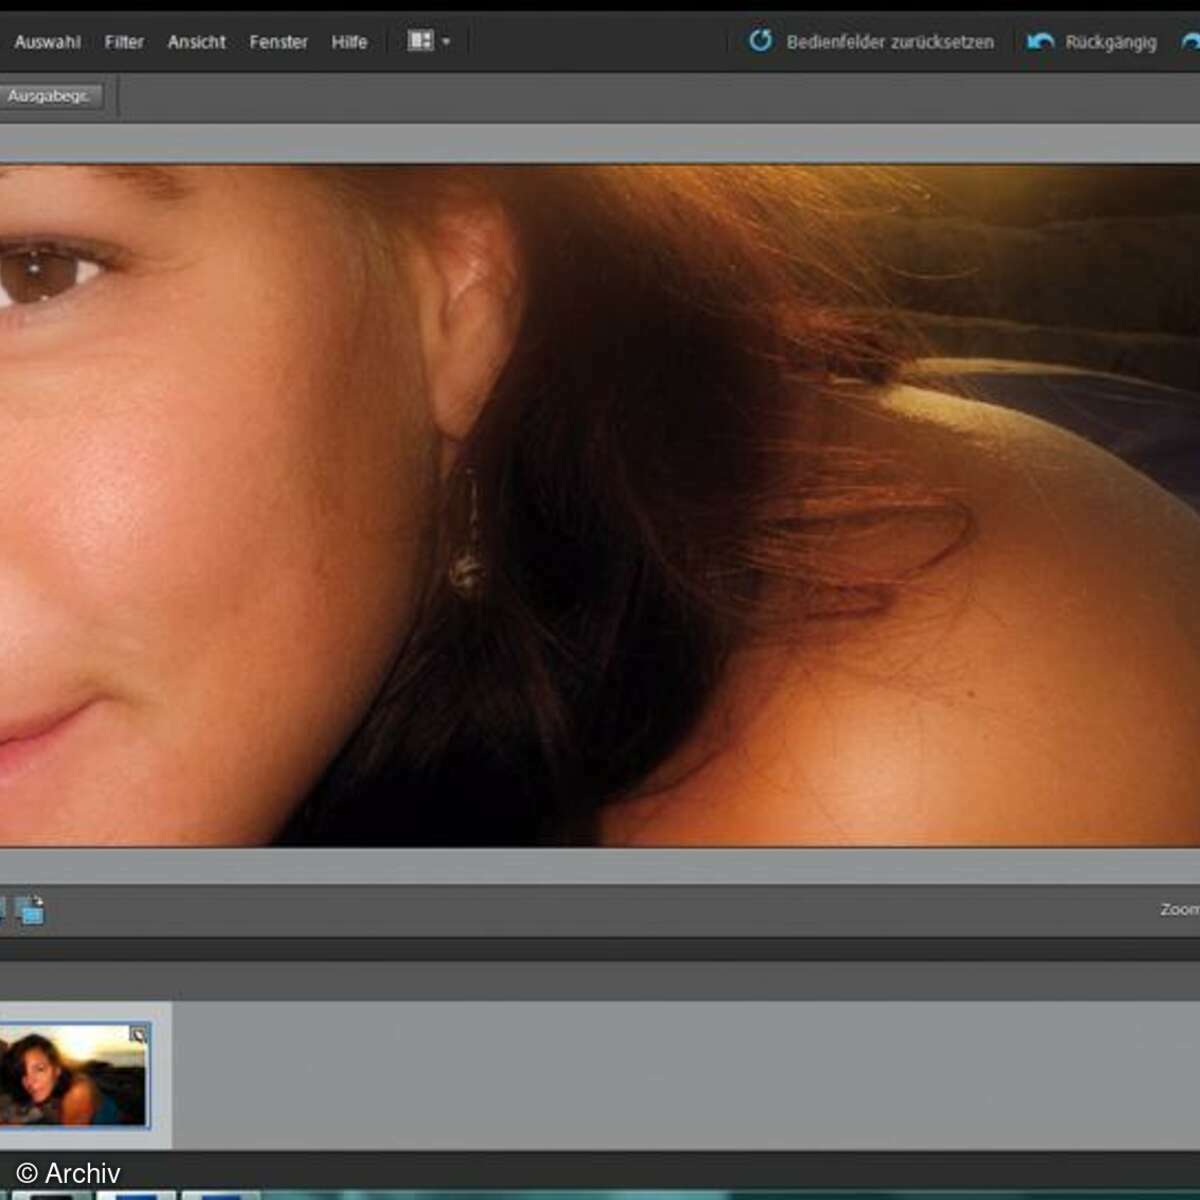
Task: Open the Fenster menu
Action: [x=278, y=42]
